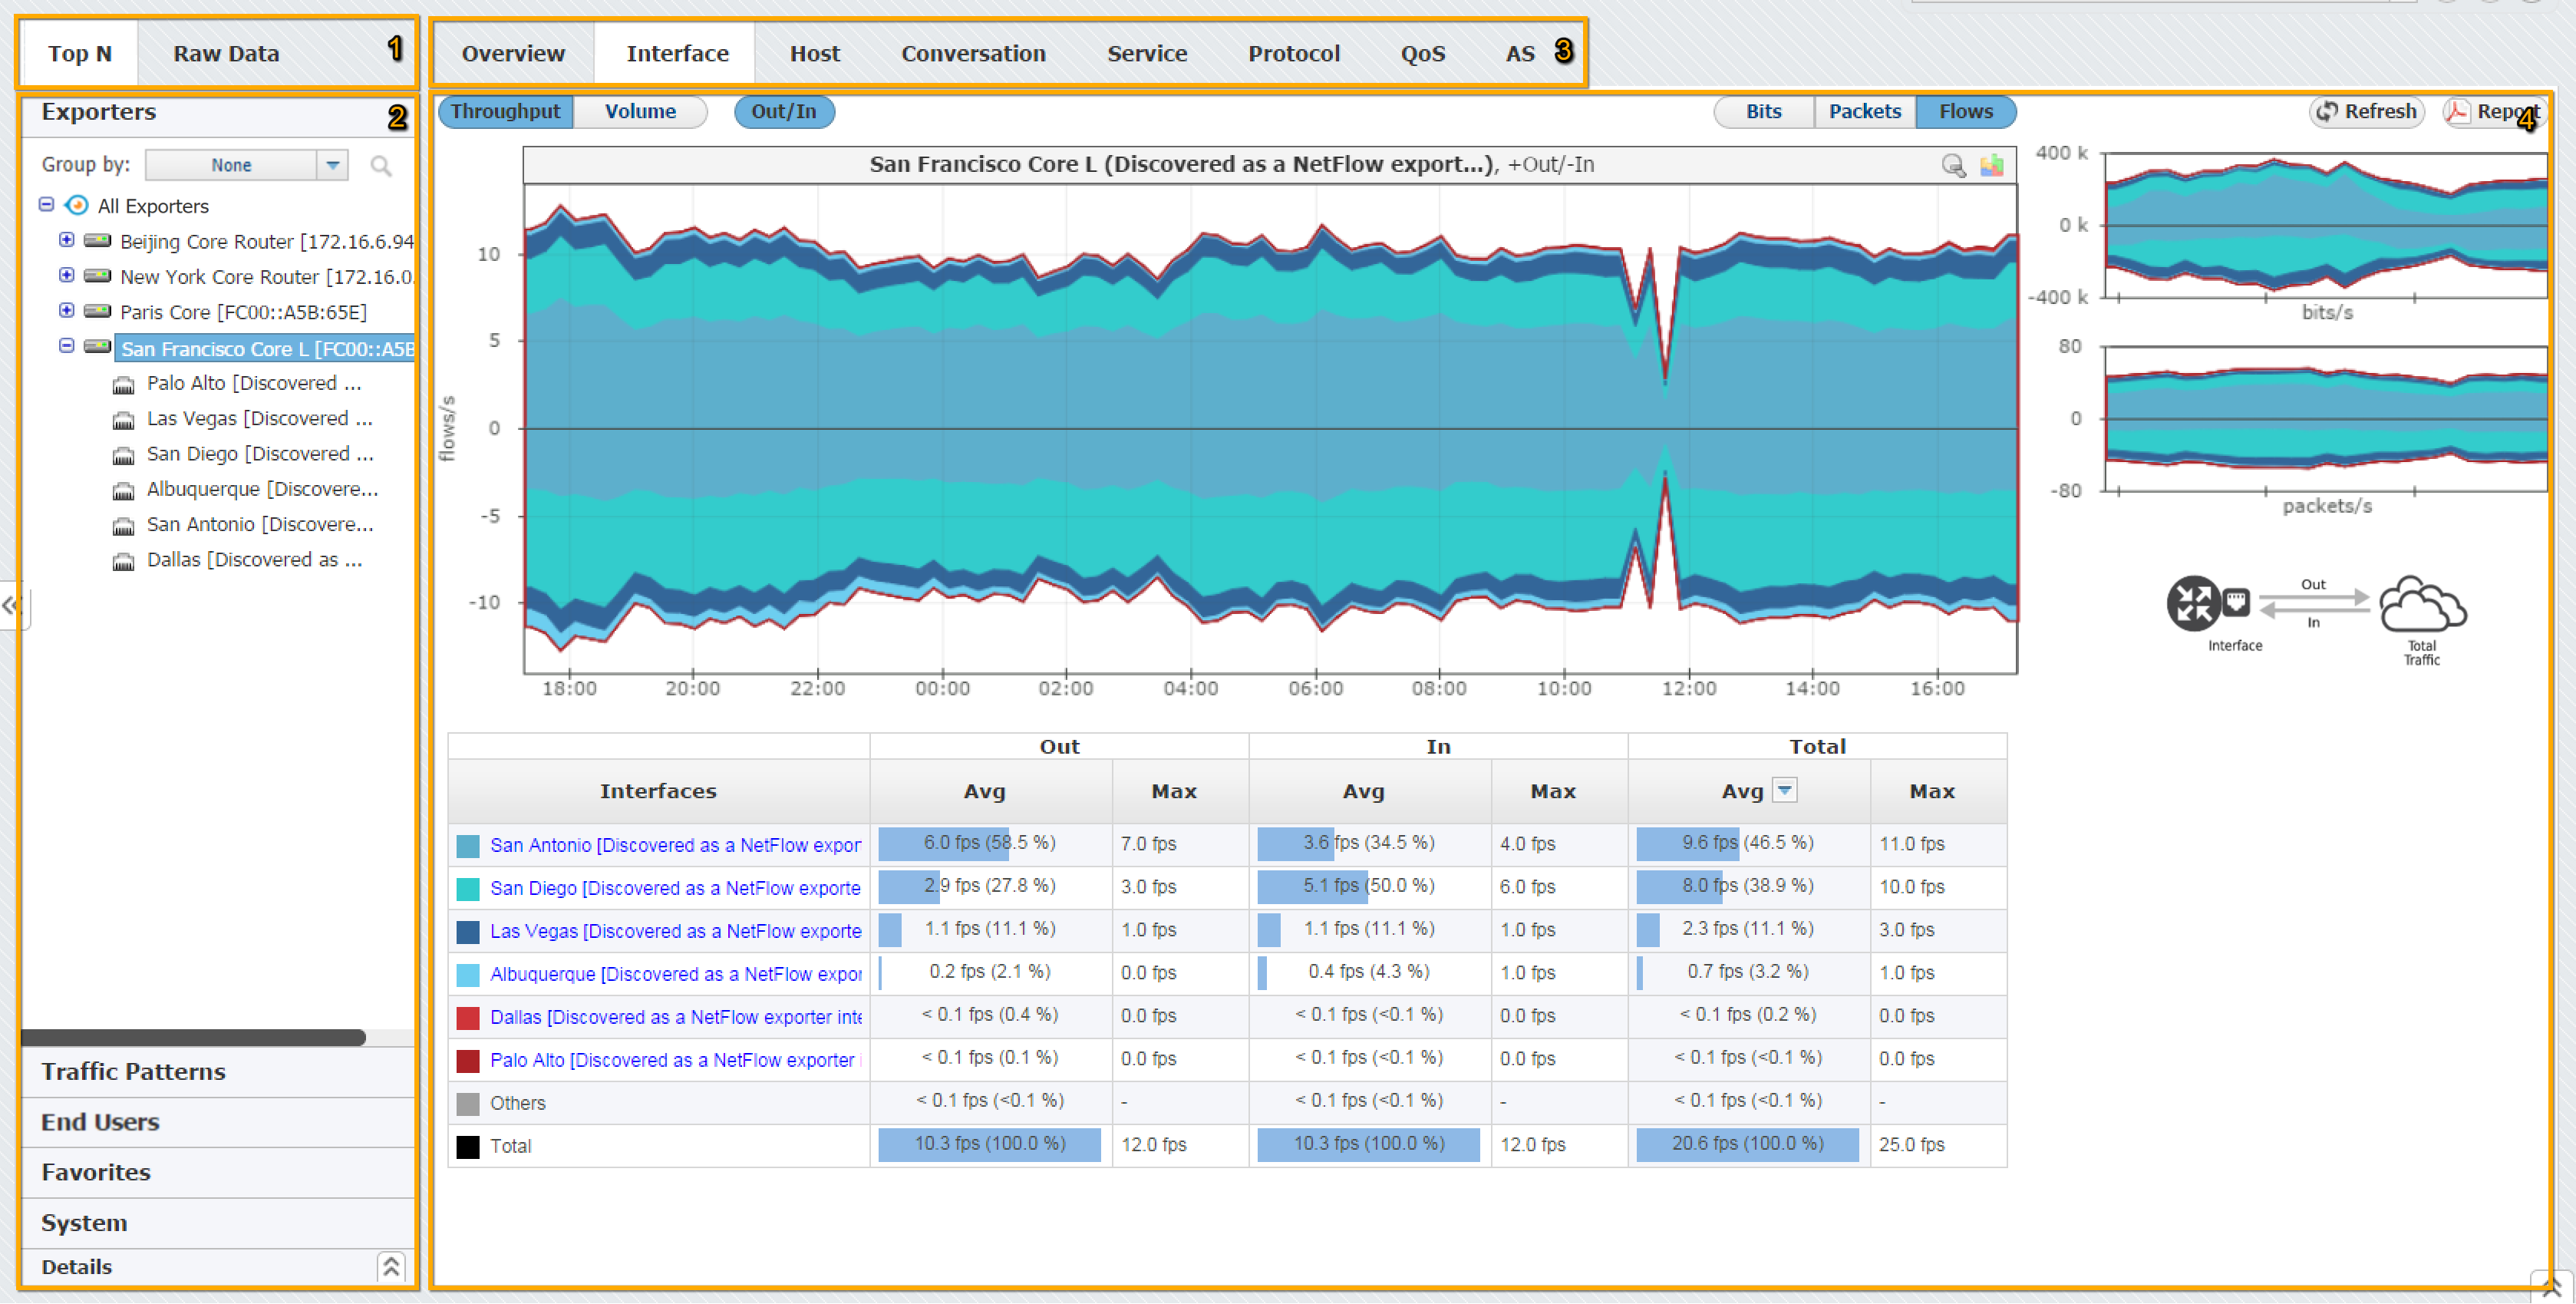Screen dimensions: 2576x1304
Task: Expand the Traffic Patterns panel
Action: pos(133,1071)
